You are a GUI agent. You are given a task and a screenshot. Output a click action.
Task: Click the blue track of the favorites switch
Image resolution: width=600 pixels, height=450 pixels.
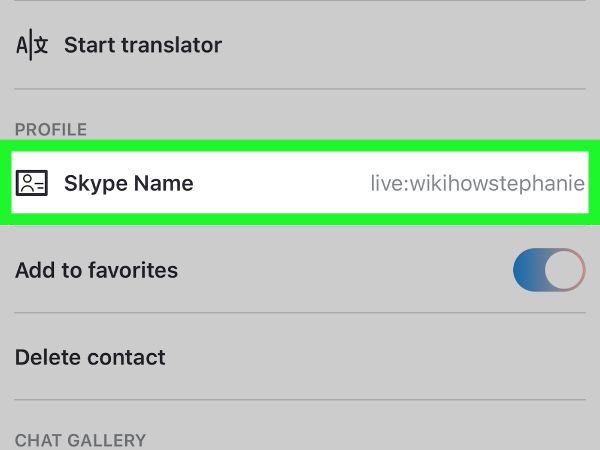click(529, 270)
